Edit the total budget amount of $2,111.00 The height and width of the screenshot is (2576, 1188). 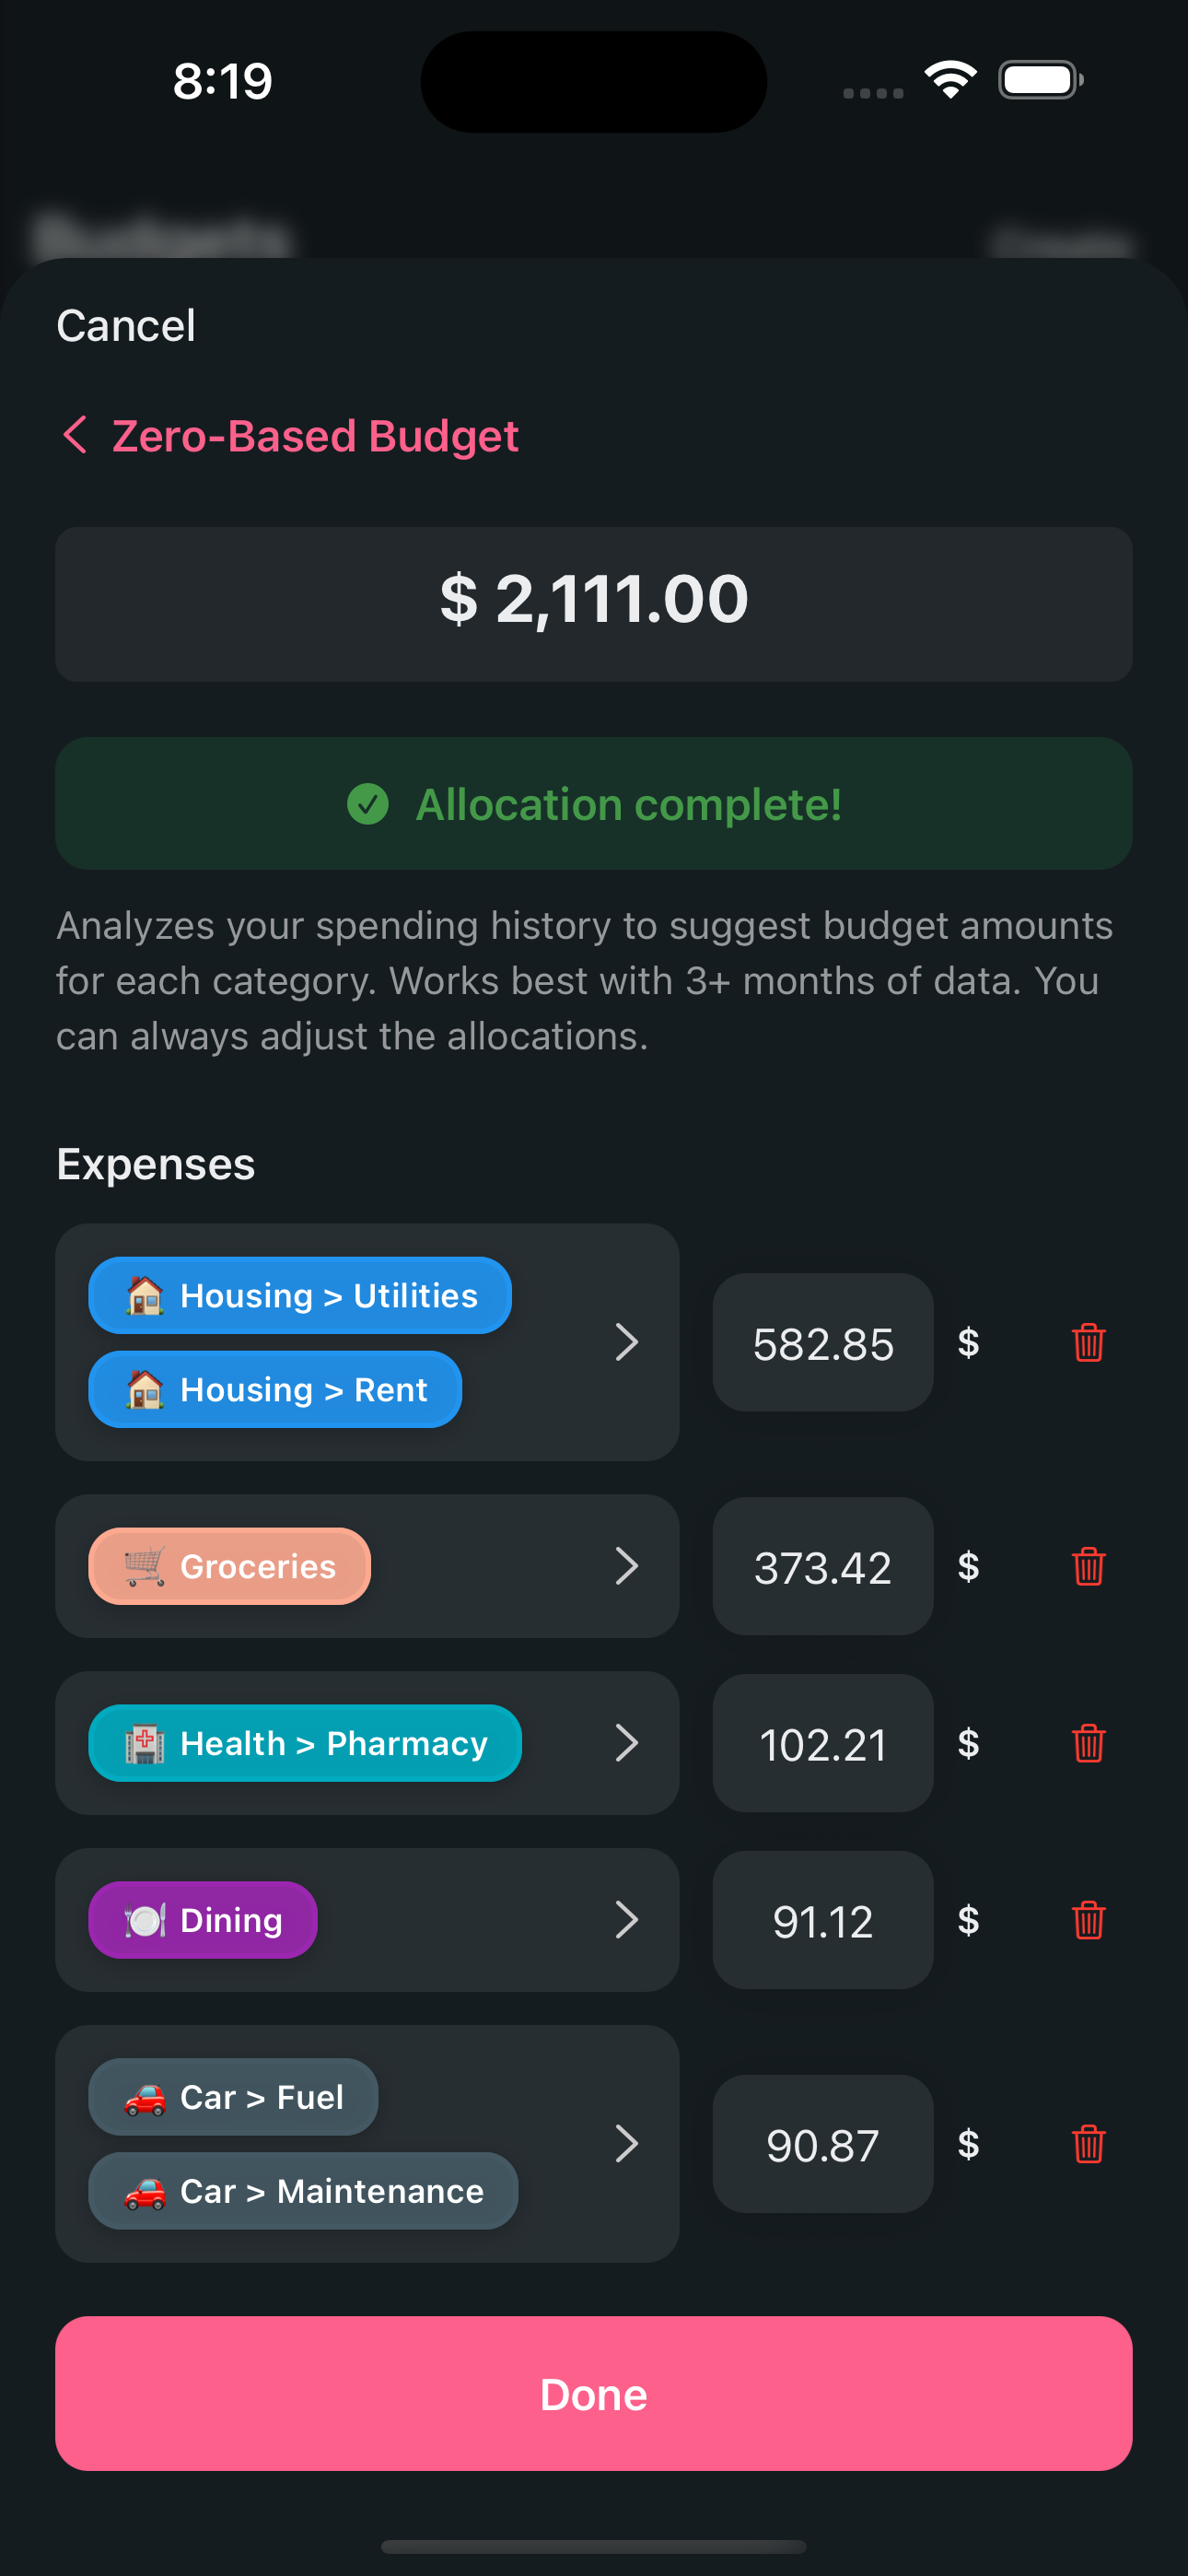pos(594,600)
